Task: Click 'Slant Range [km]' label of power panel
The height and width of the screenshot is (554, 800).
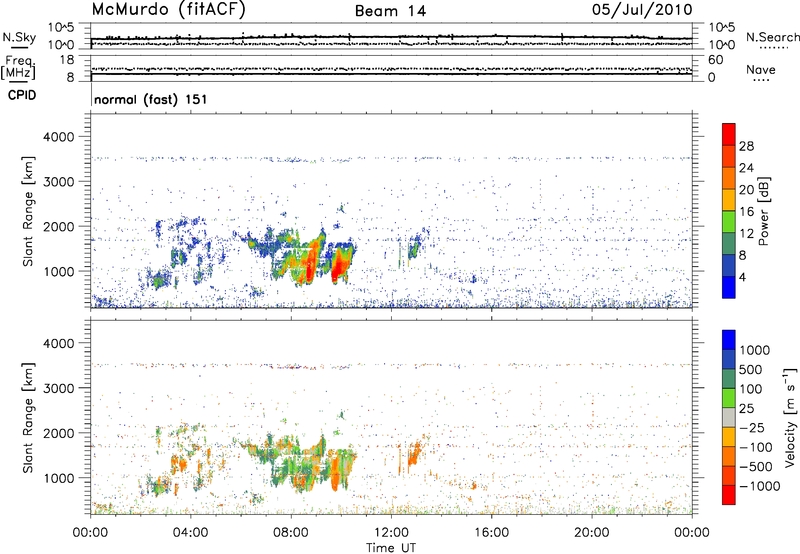Action: click(28, 211)
